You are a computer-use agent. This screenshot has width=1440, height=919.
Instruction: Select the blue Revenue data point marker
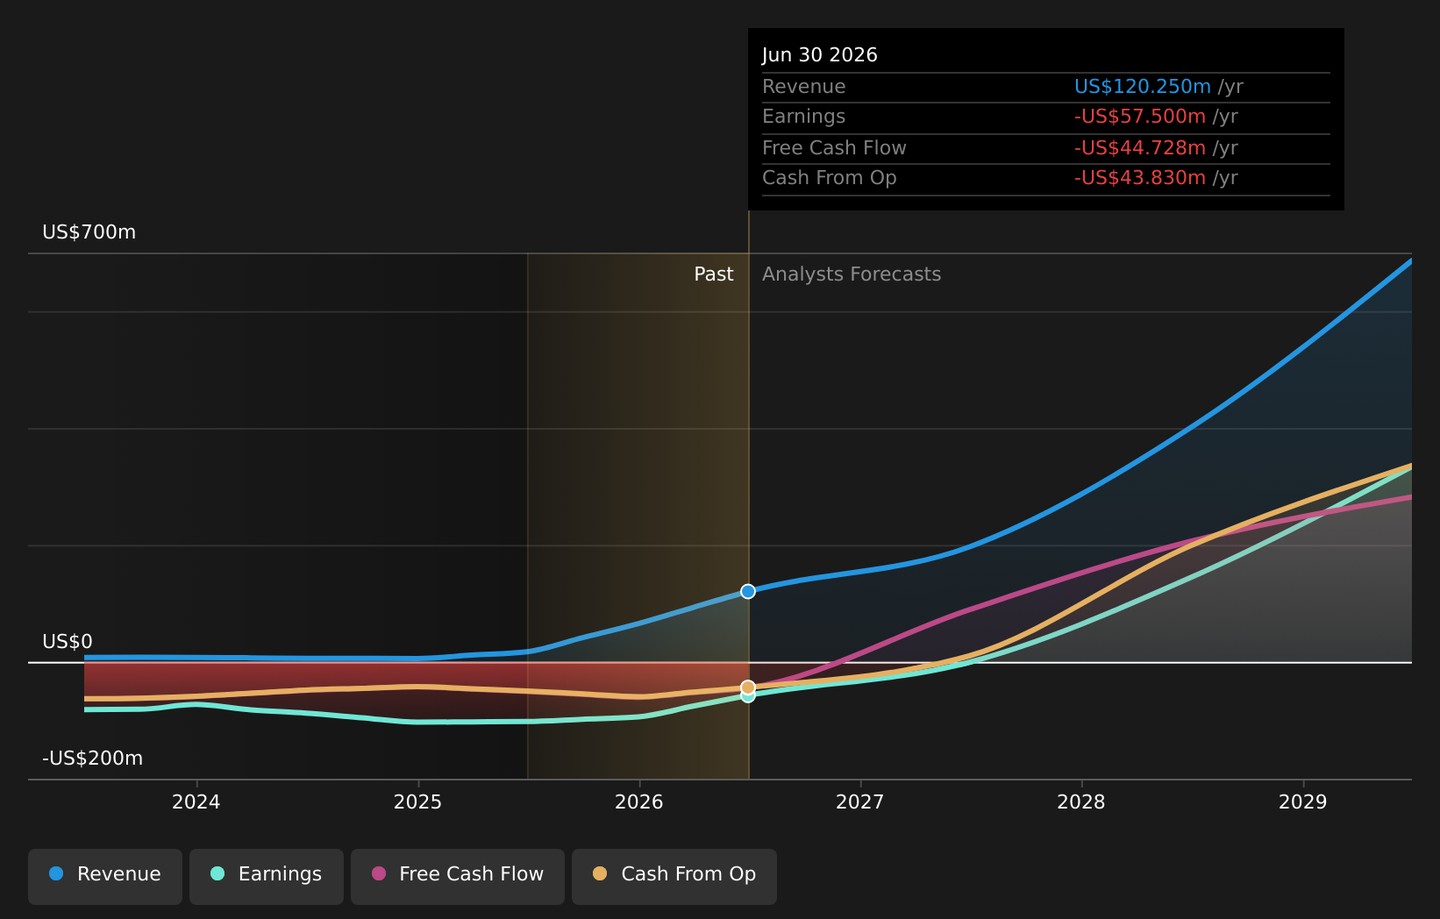tap(748, 592)
